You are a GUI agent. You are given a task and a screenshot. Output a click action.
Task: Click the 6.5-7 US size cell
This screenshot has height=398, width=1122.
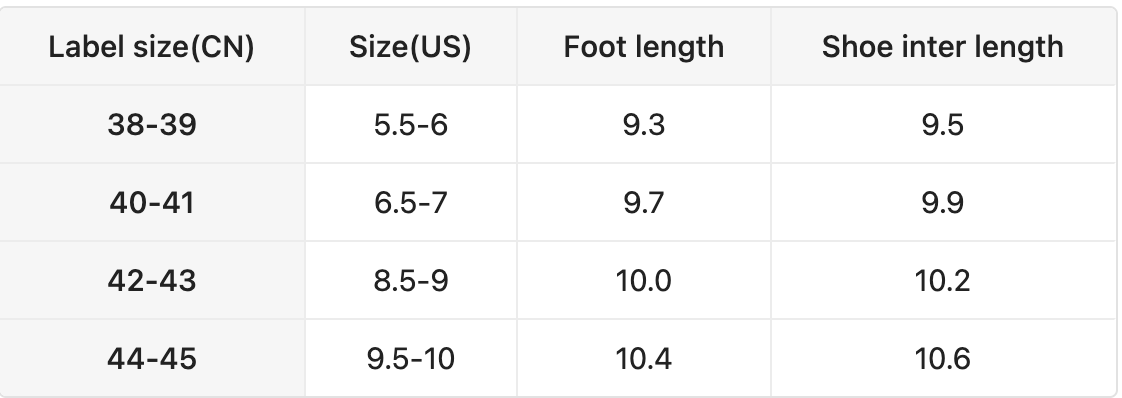point(411,203)
